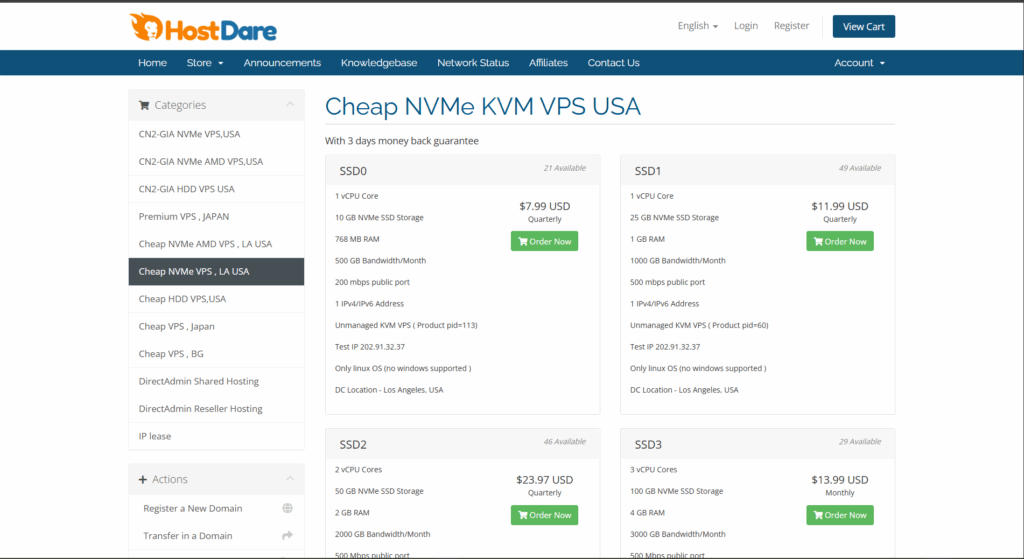Order the SSD1 plan now
The image size is (1024, 559).
click(x=840, y=242)
